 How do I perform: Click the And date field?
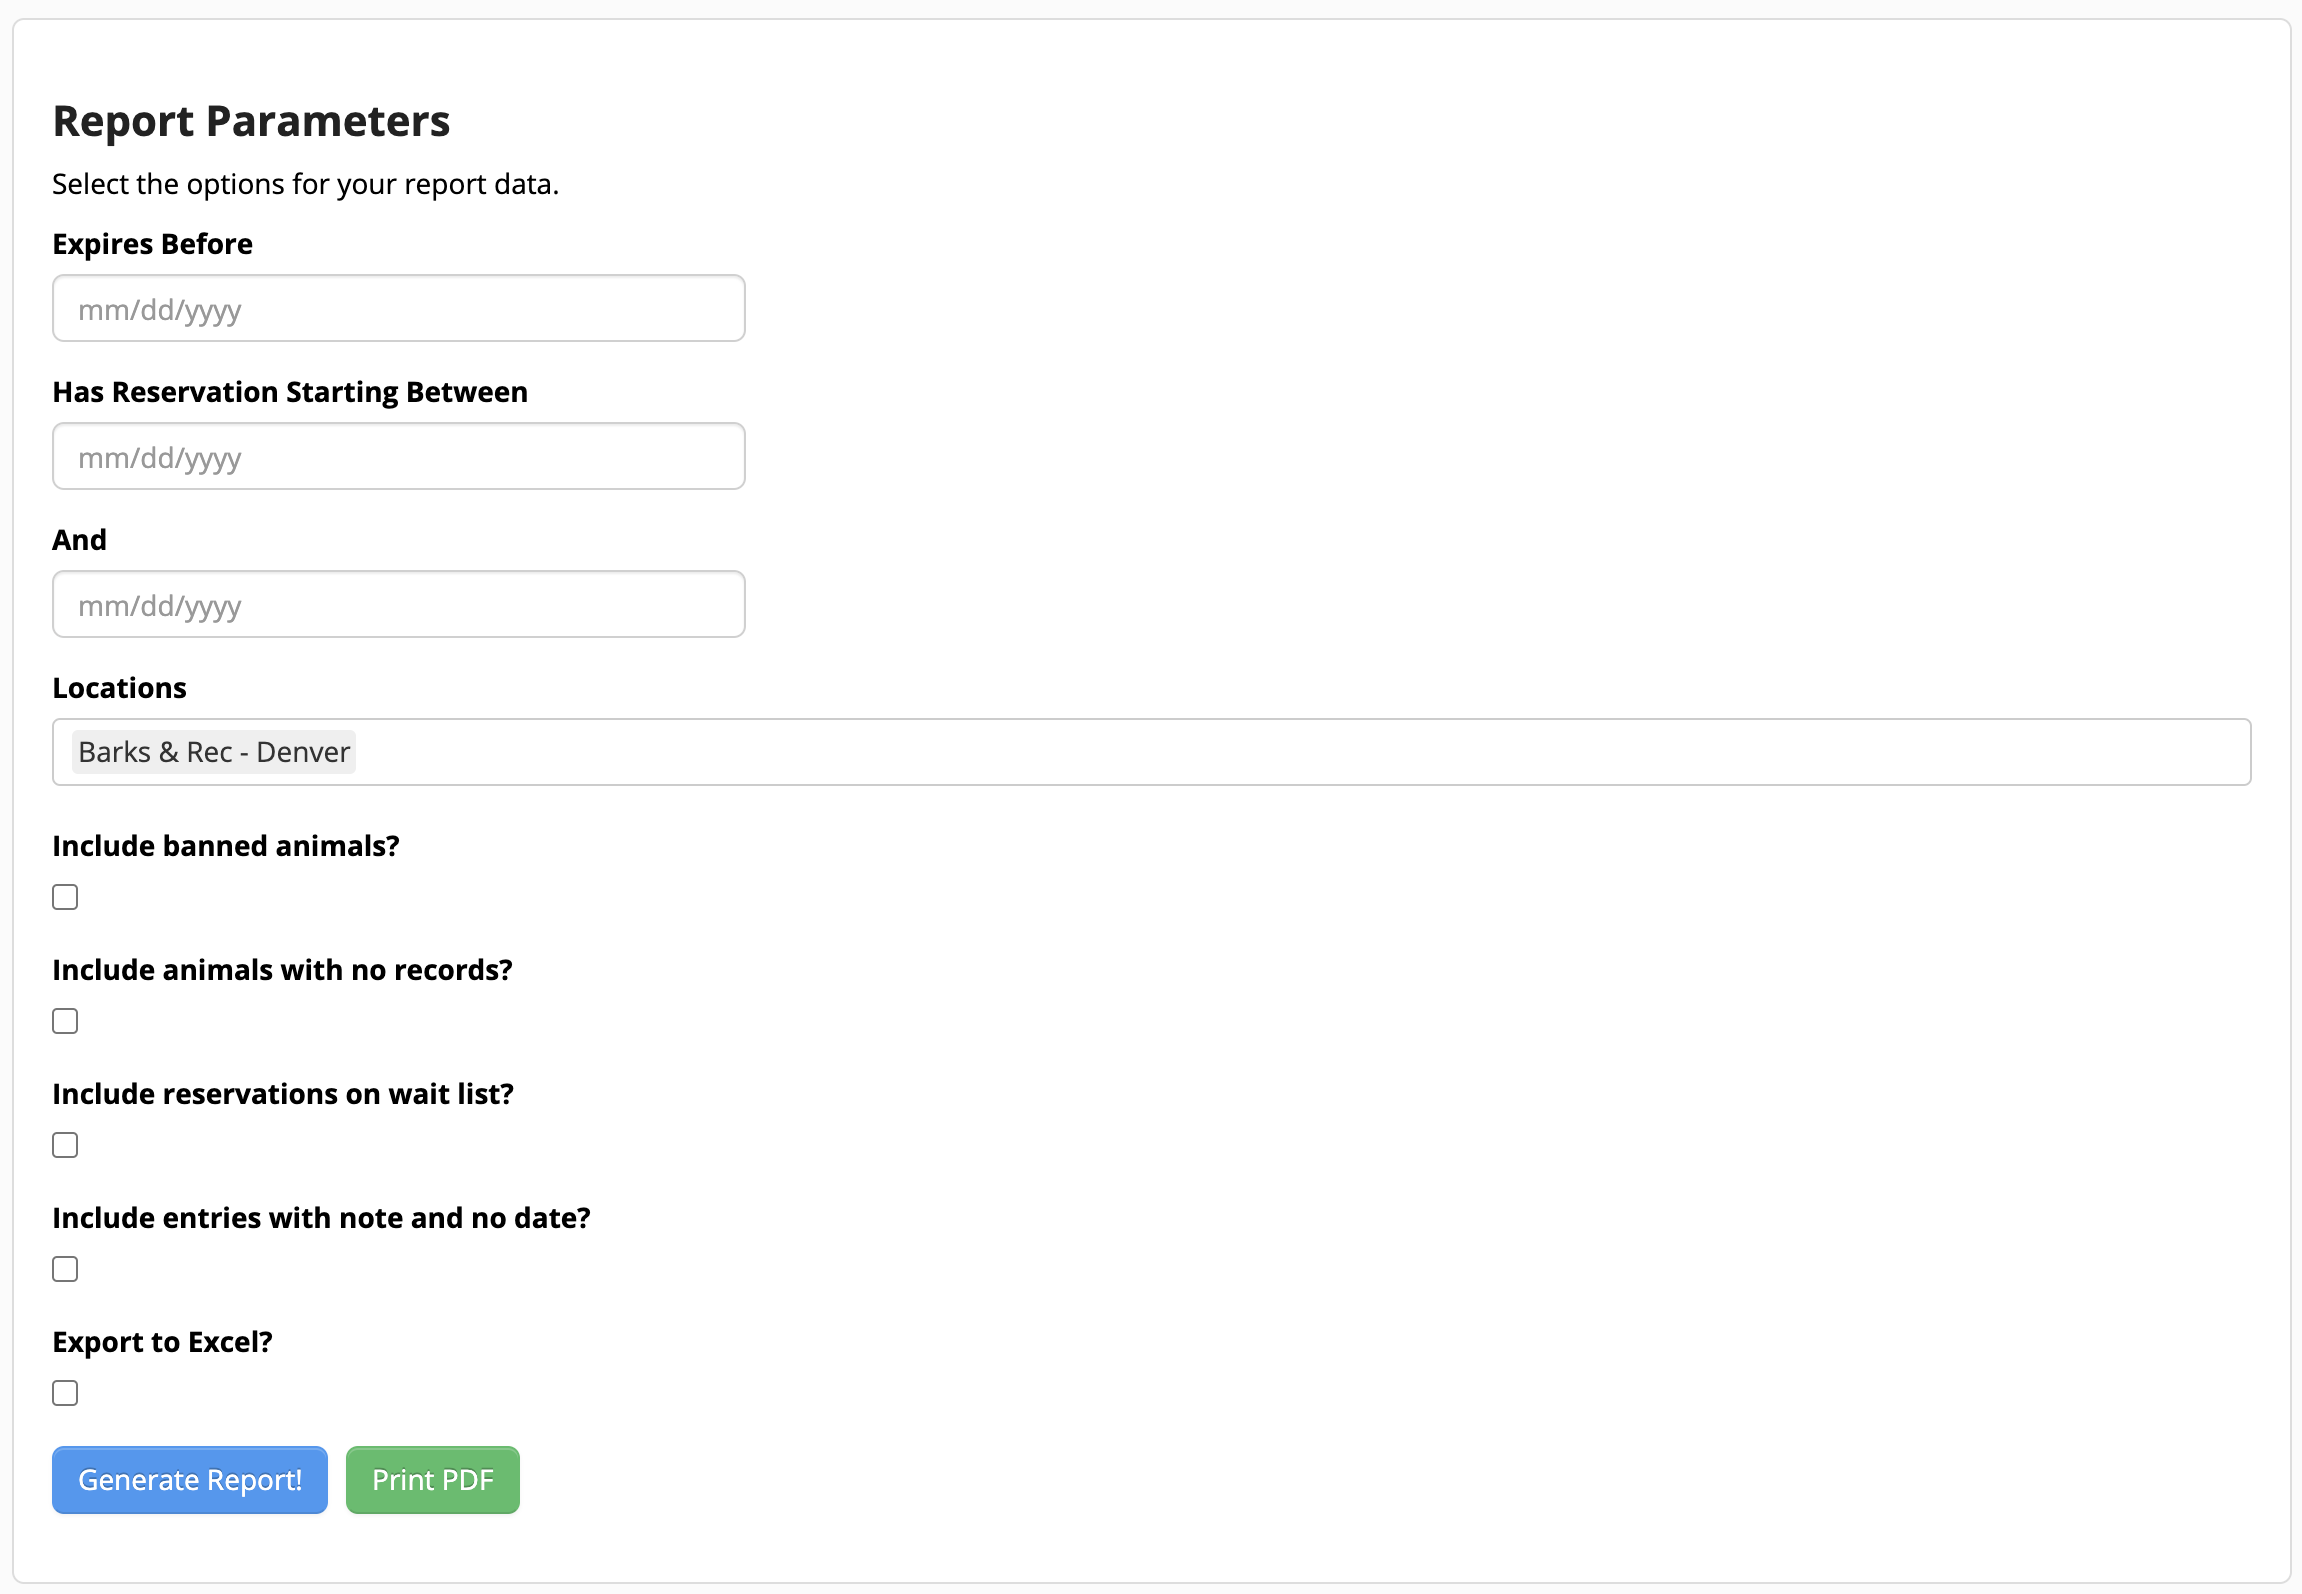[398, 604]
